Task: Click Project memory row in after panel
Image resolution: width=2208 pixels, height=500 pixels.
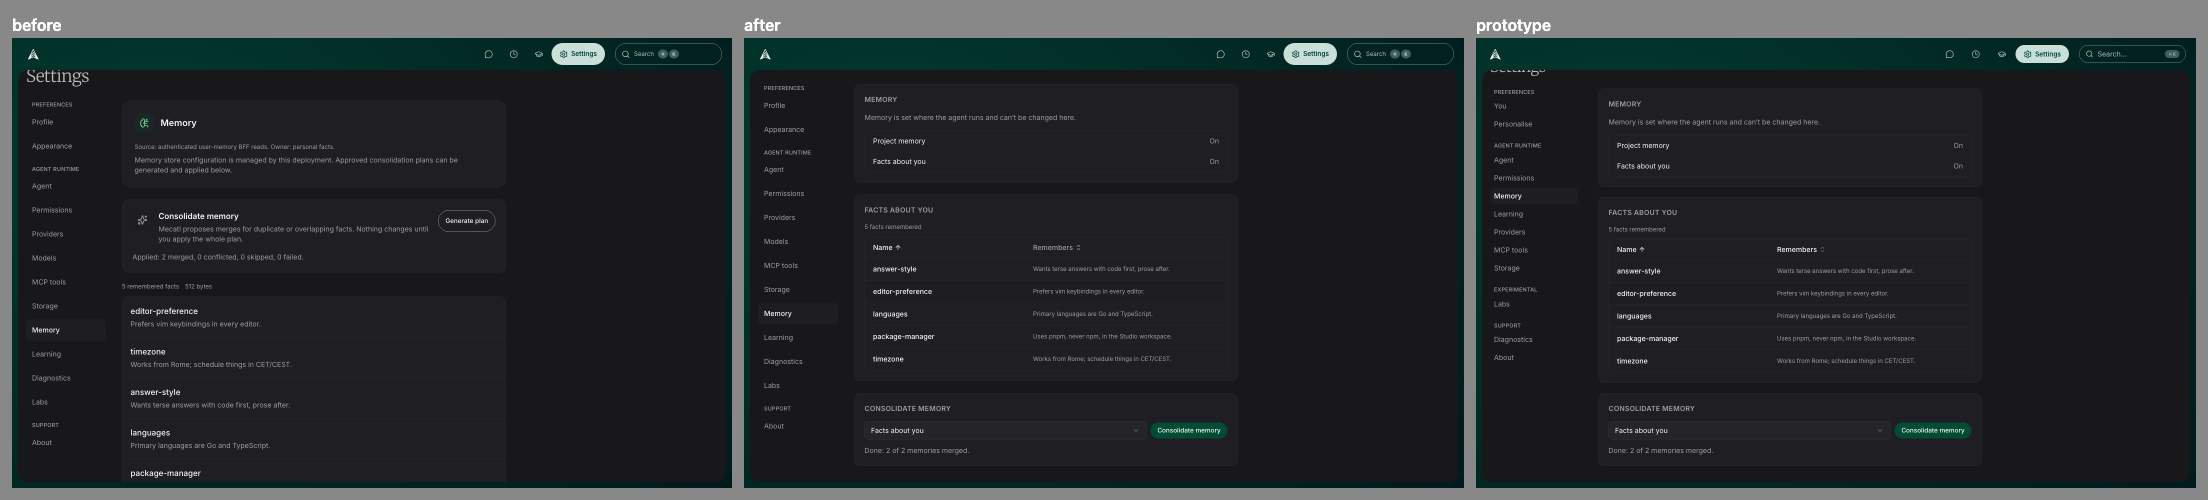Action: click(1046, 141)
